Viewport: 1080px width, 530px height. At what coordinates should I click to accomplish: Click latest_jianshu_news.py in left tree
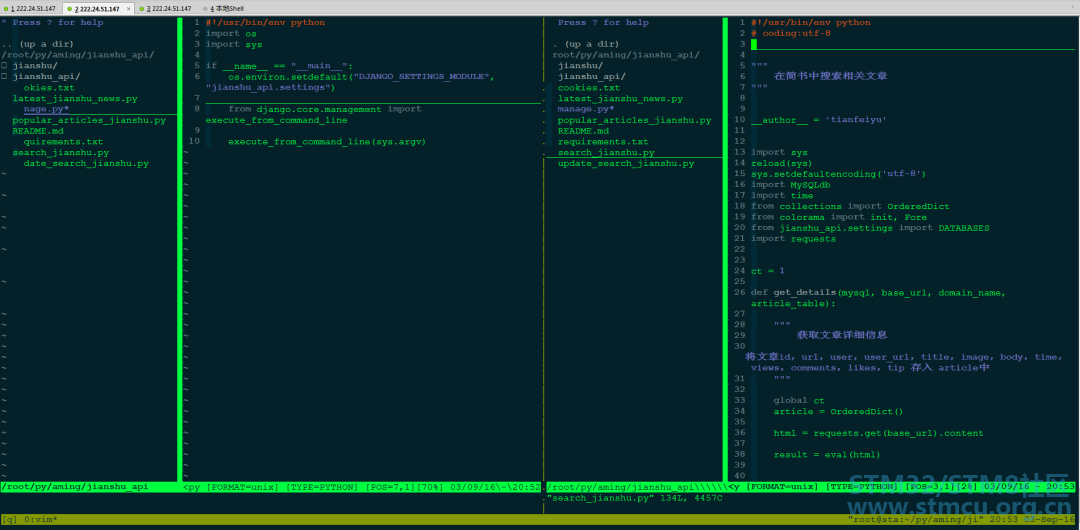(x=75, y=99)
